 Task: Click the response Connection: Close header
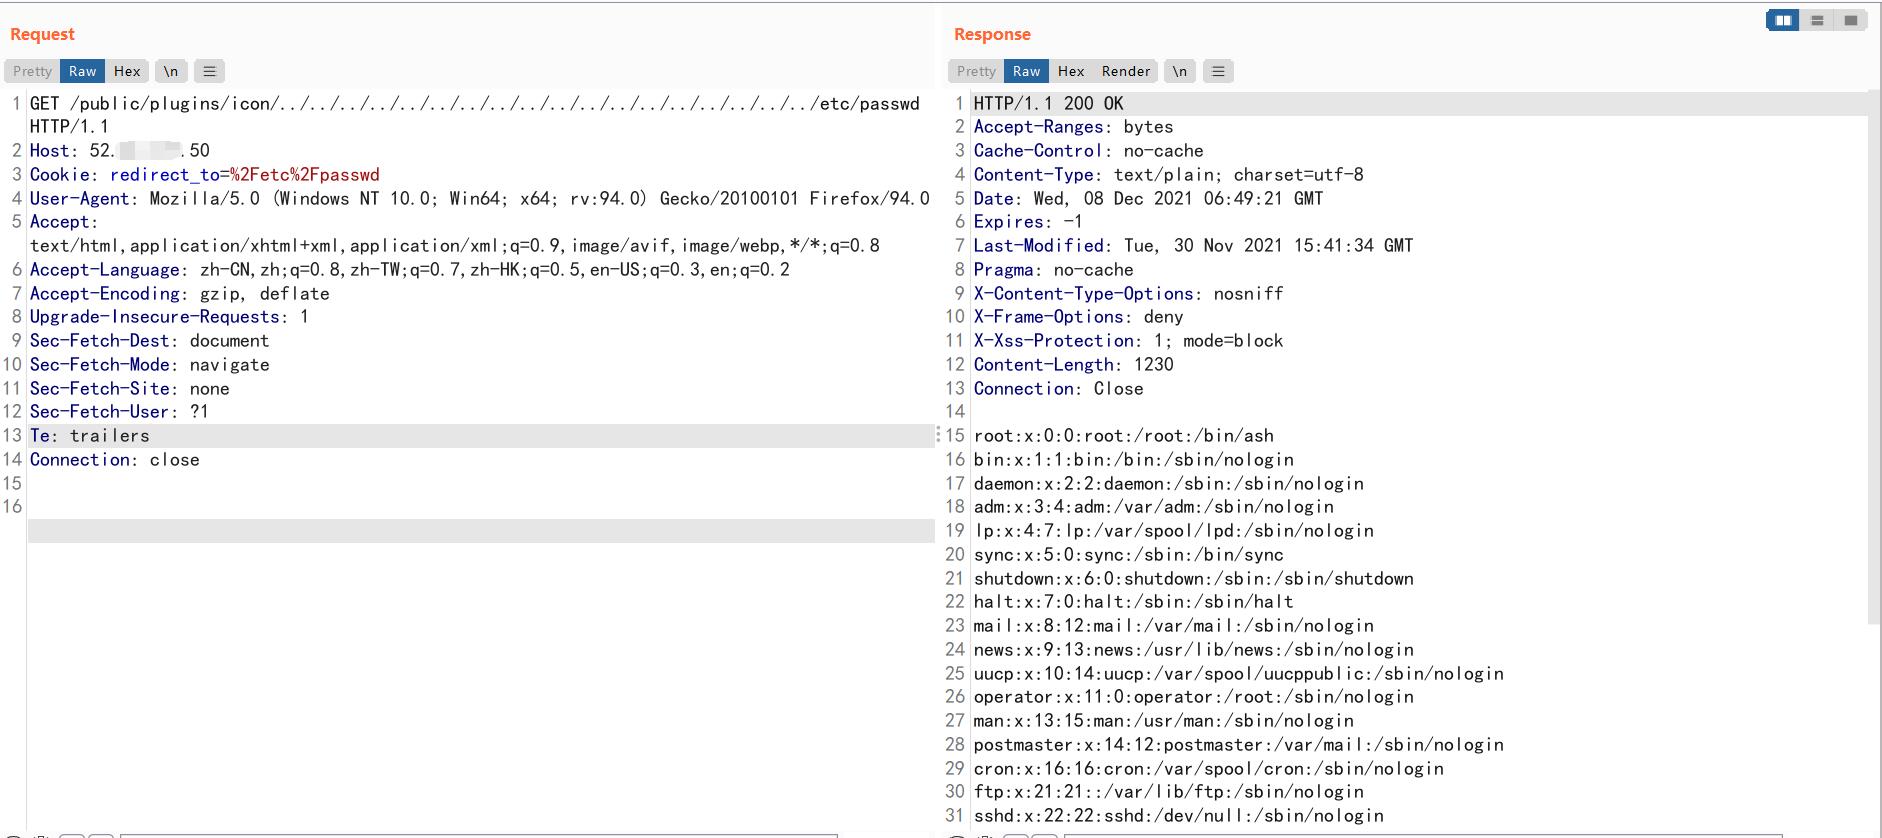click(1059, 389)
